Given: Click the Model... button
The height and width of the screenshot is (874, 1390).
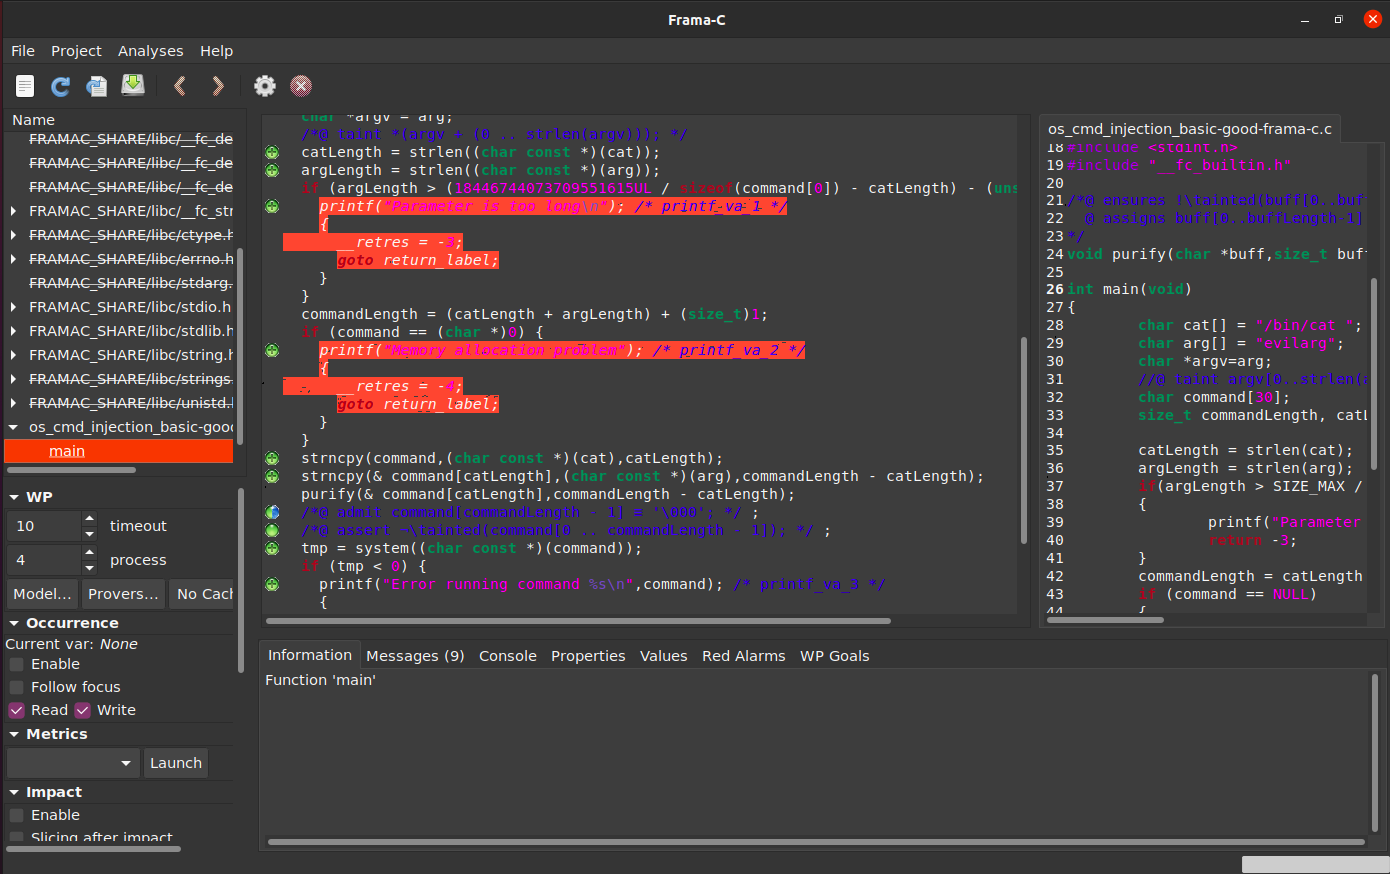Looking at the screenshot, I should (x=43, y=594).
